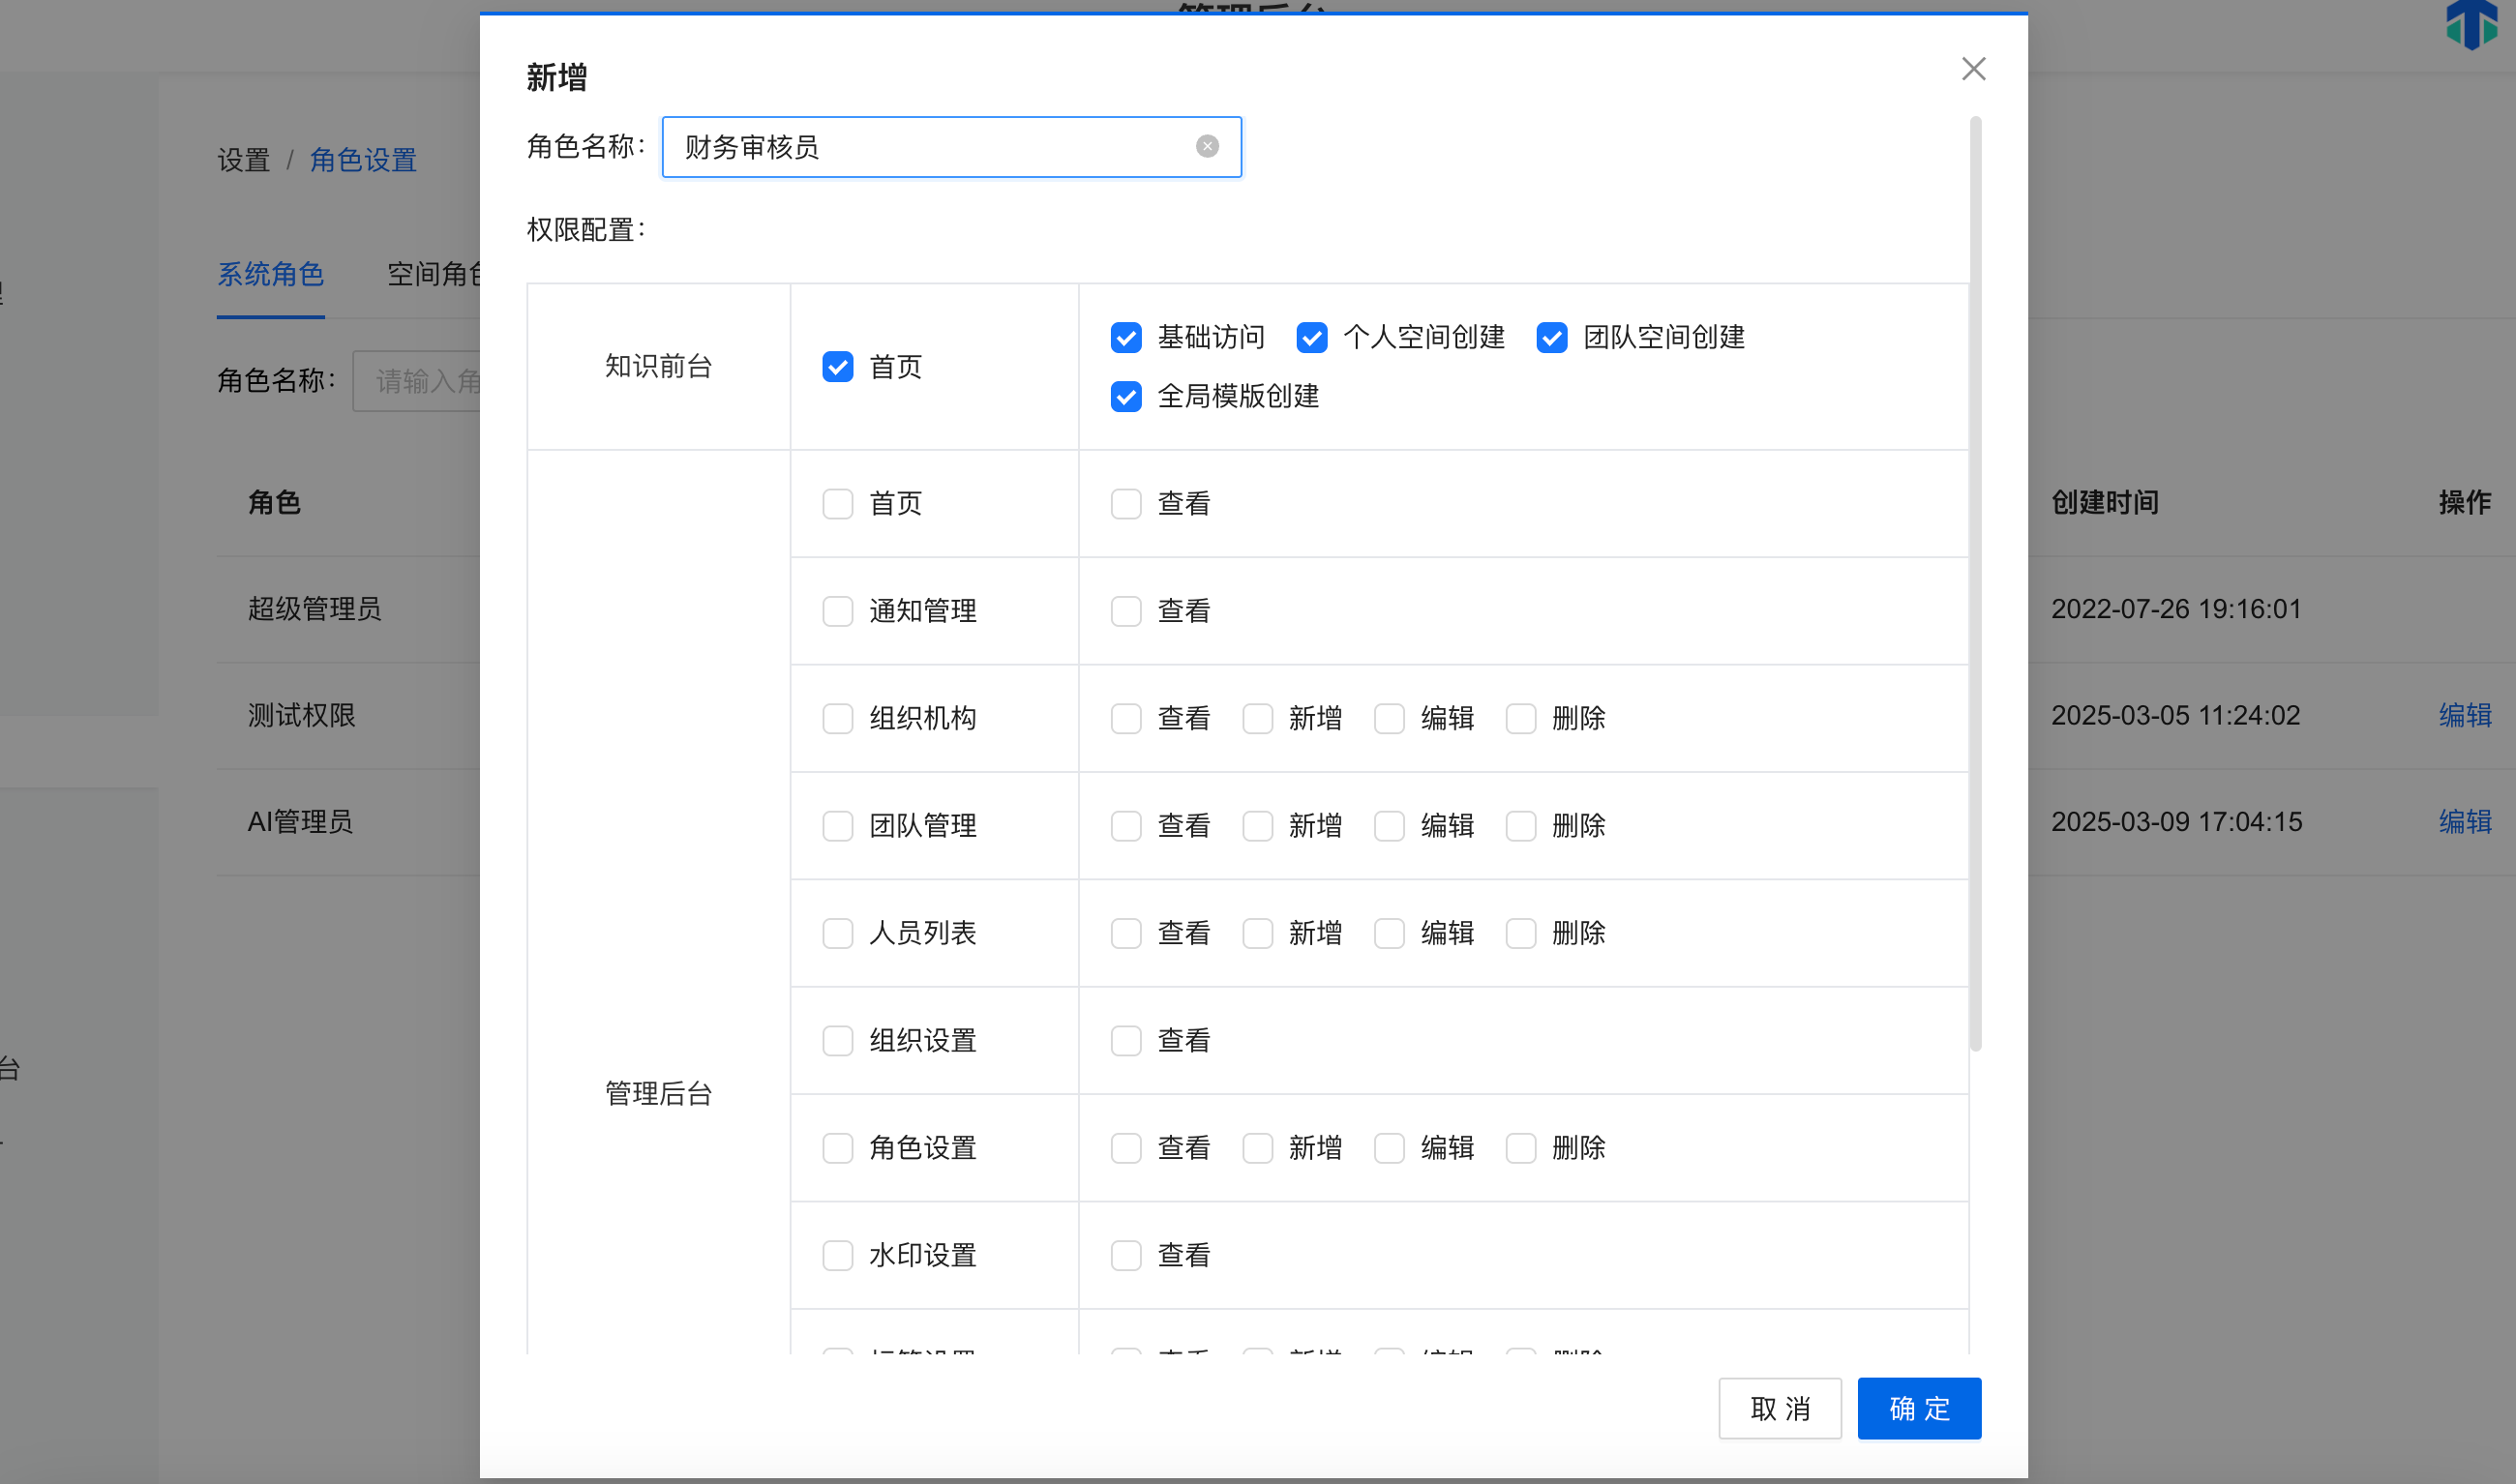The height and width of the screenshot is (1484, 2516).
Task: Check the 组织机构 module checkbox
Action: coord(837,719)
